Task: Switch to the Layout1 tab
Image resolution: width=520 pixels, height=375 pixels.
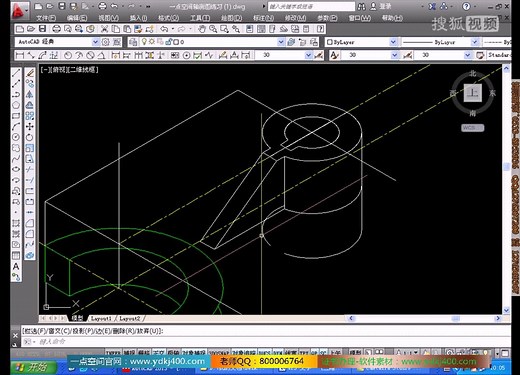Action: pyautogui.click(x=101, y=319)
